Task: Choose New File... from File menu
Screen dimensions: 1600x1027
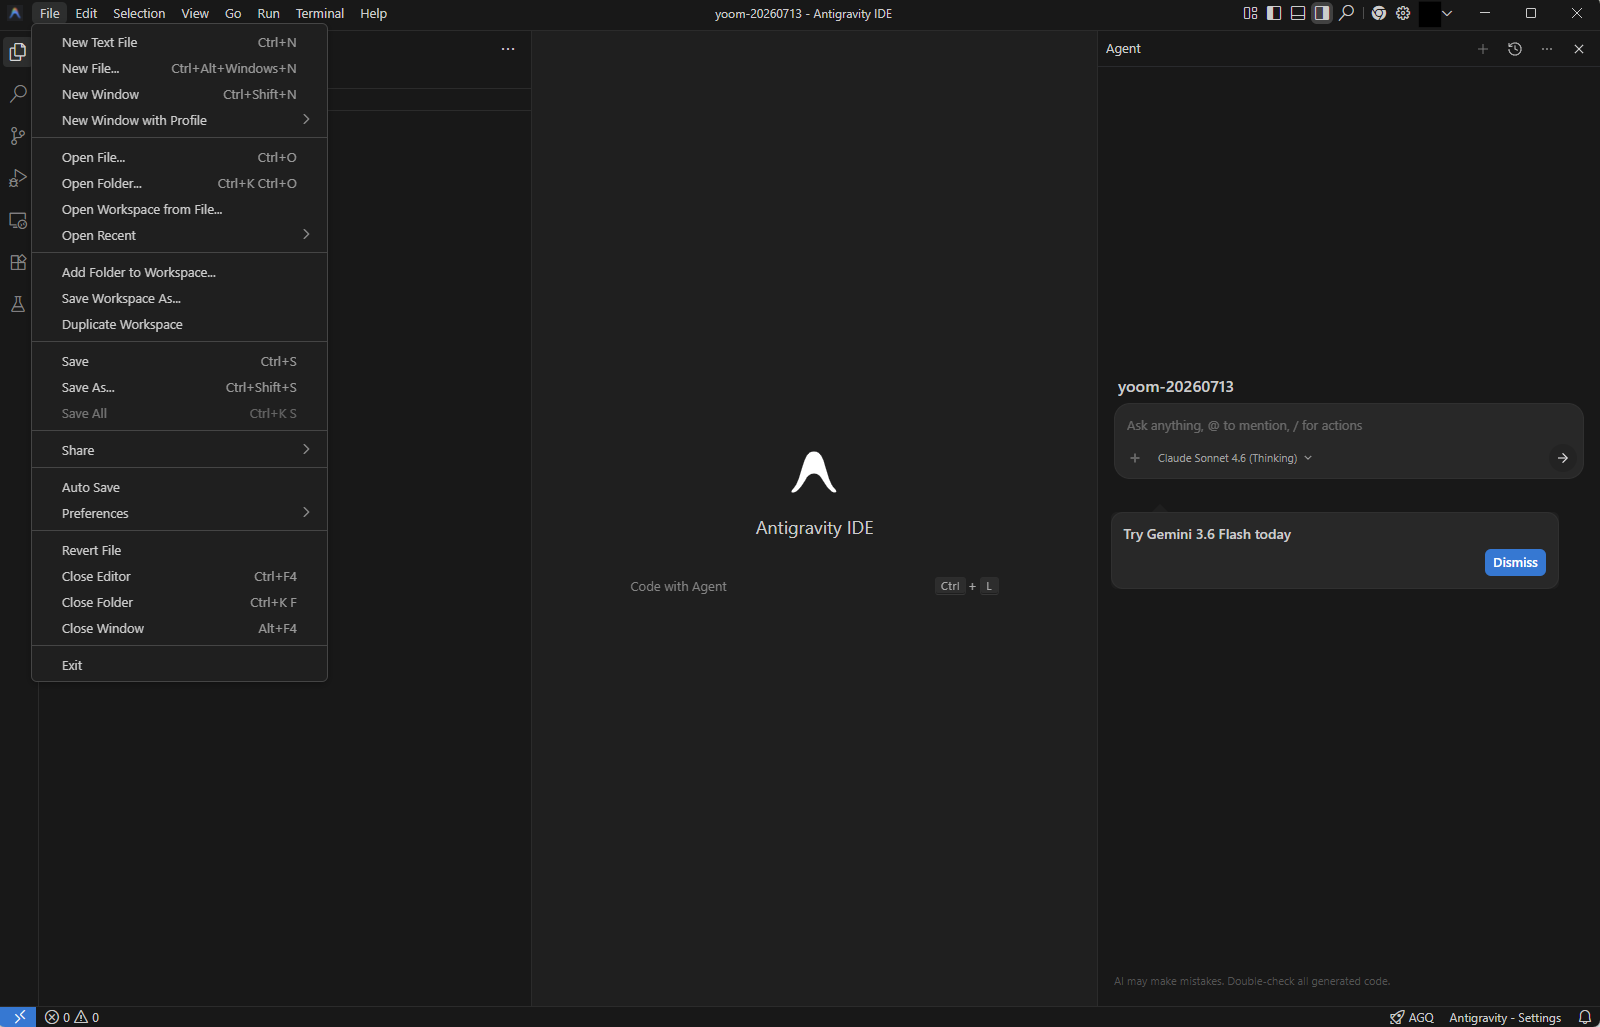Action: click(180, 68)
